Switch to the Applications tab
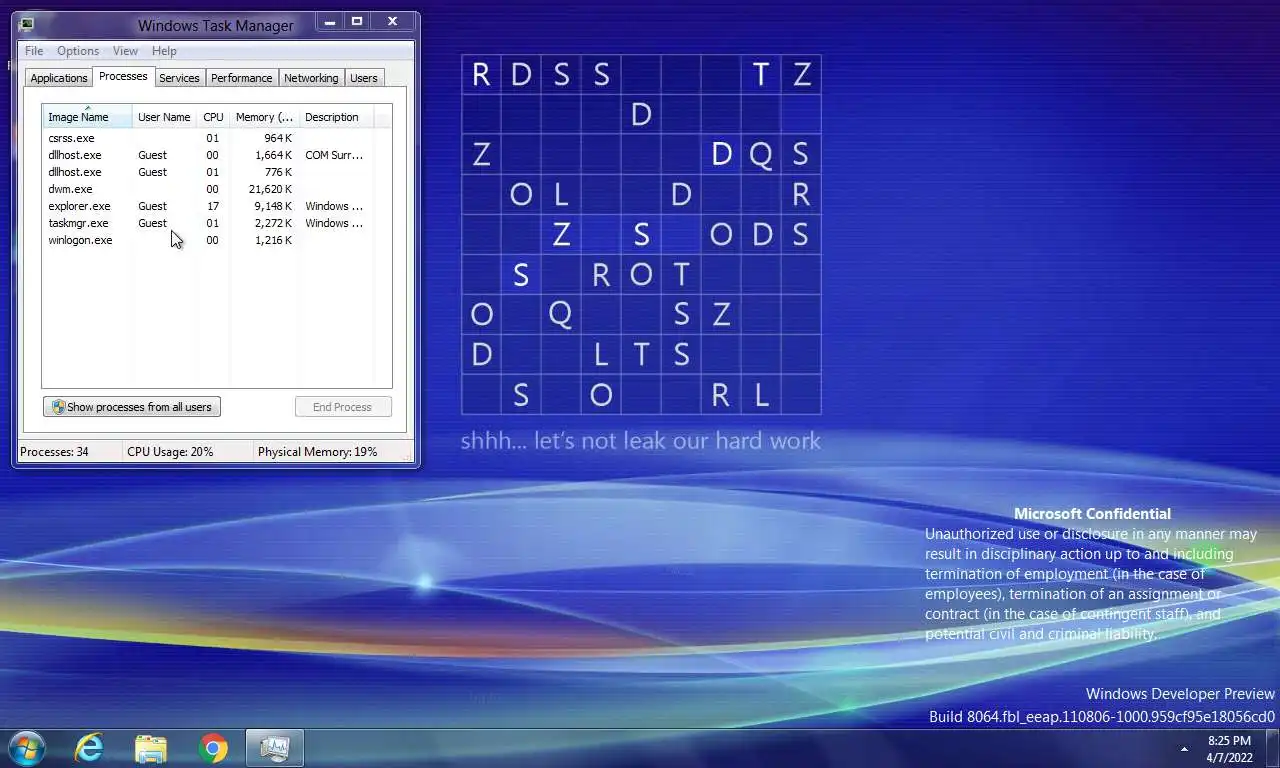1280x768 pixels. [59, 78]
